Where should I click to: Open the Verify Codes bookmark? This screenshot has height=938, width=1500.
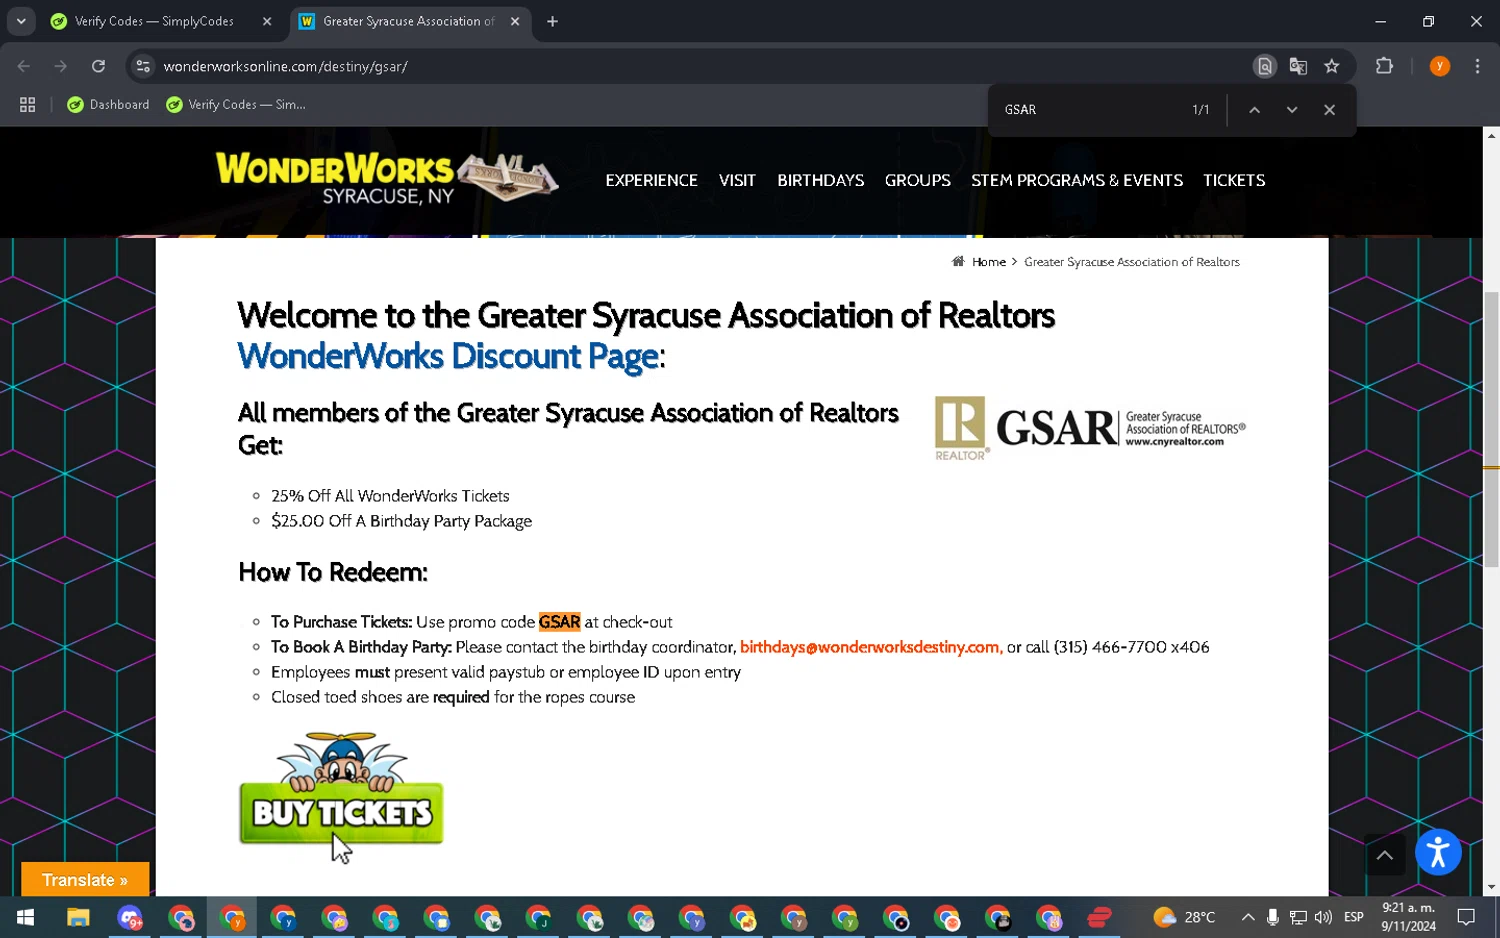236,104
